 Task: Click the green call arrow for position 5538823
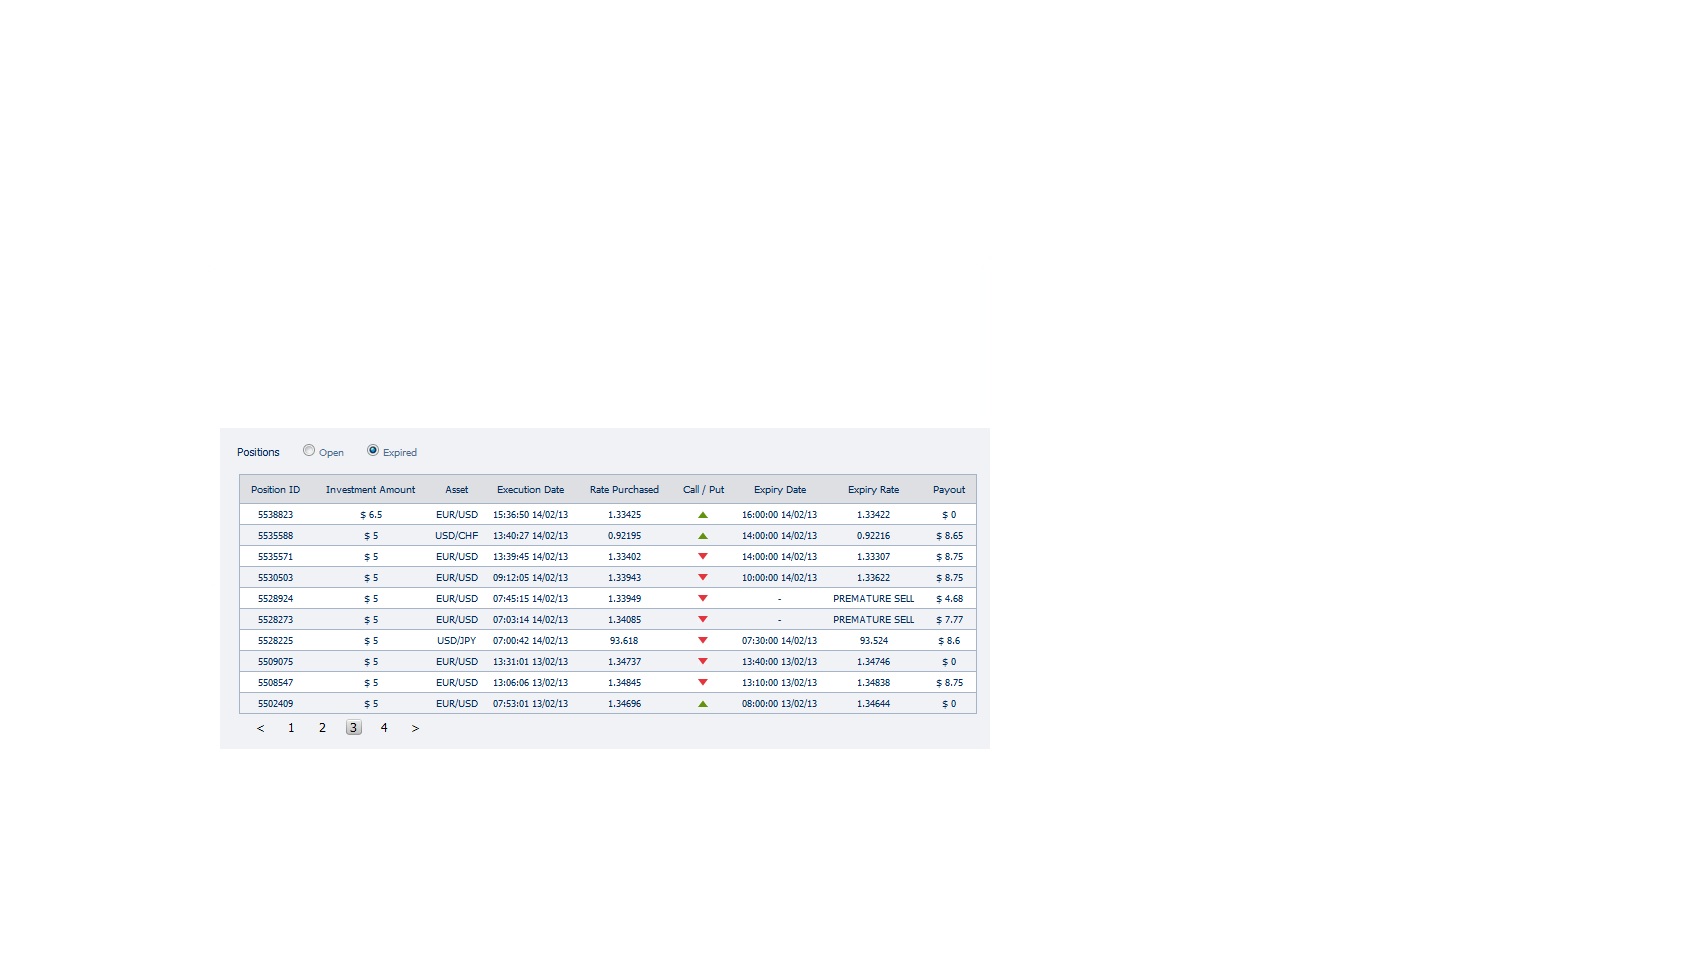point(703,515)
